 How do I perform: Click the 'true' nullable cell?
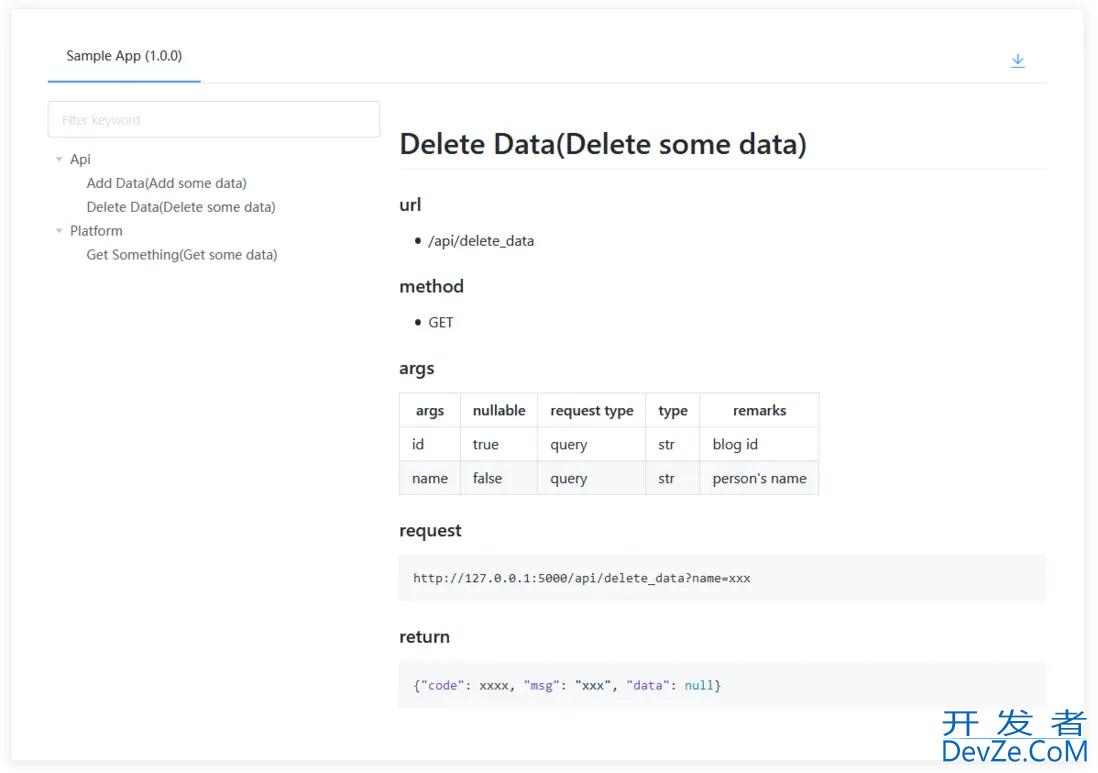[499, 445]
